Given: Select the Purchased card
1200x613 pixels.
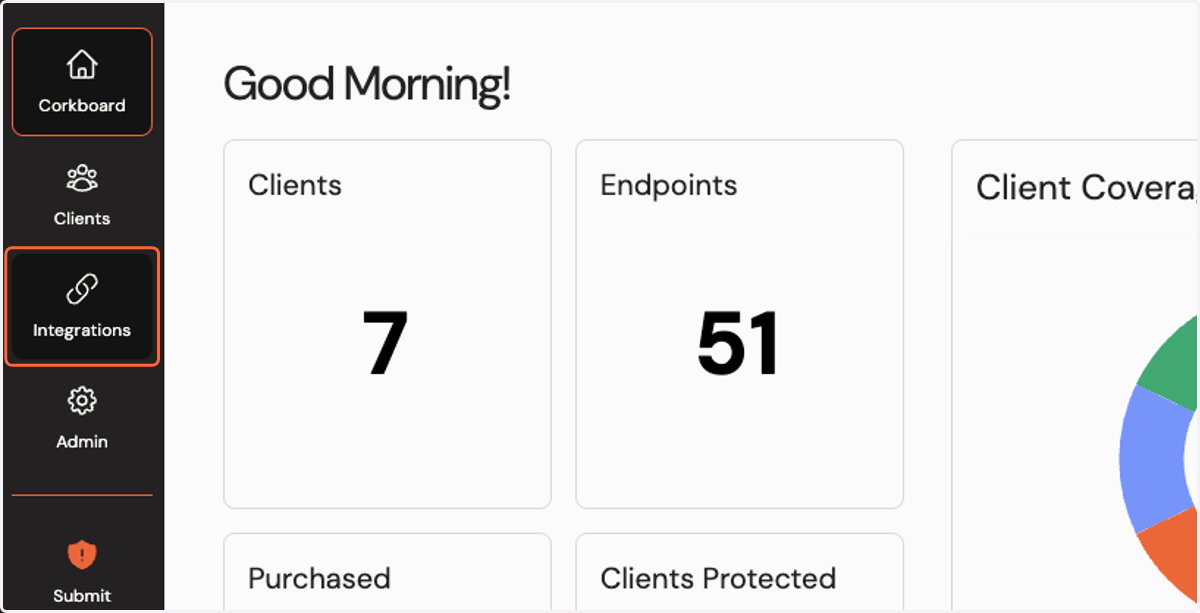Looking at the screenshot, I should [x=387, y=572].
